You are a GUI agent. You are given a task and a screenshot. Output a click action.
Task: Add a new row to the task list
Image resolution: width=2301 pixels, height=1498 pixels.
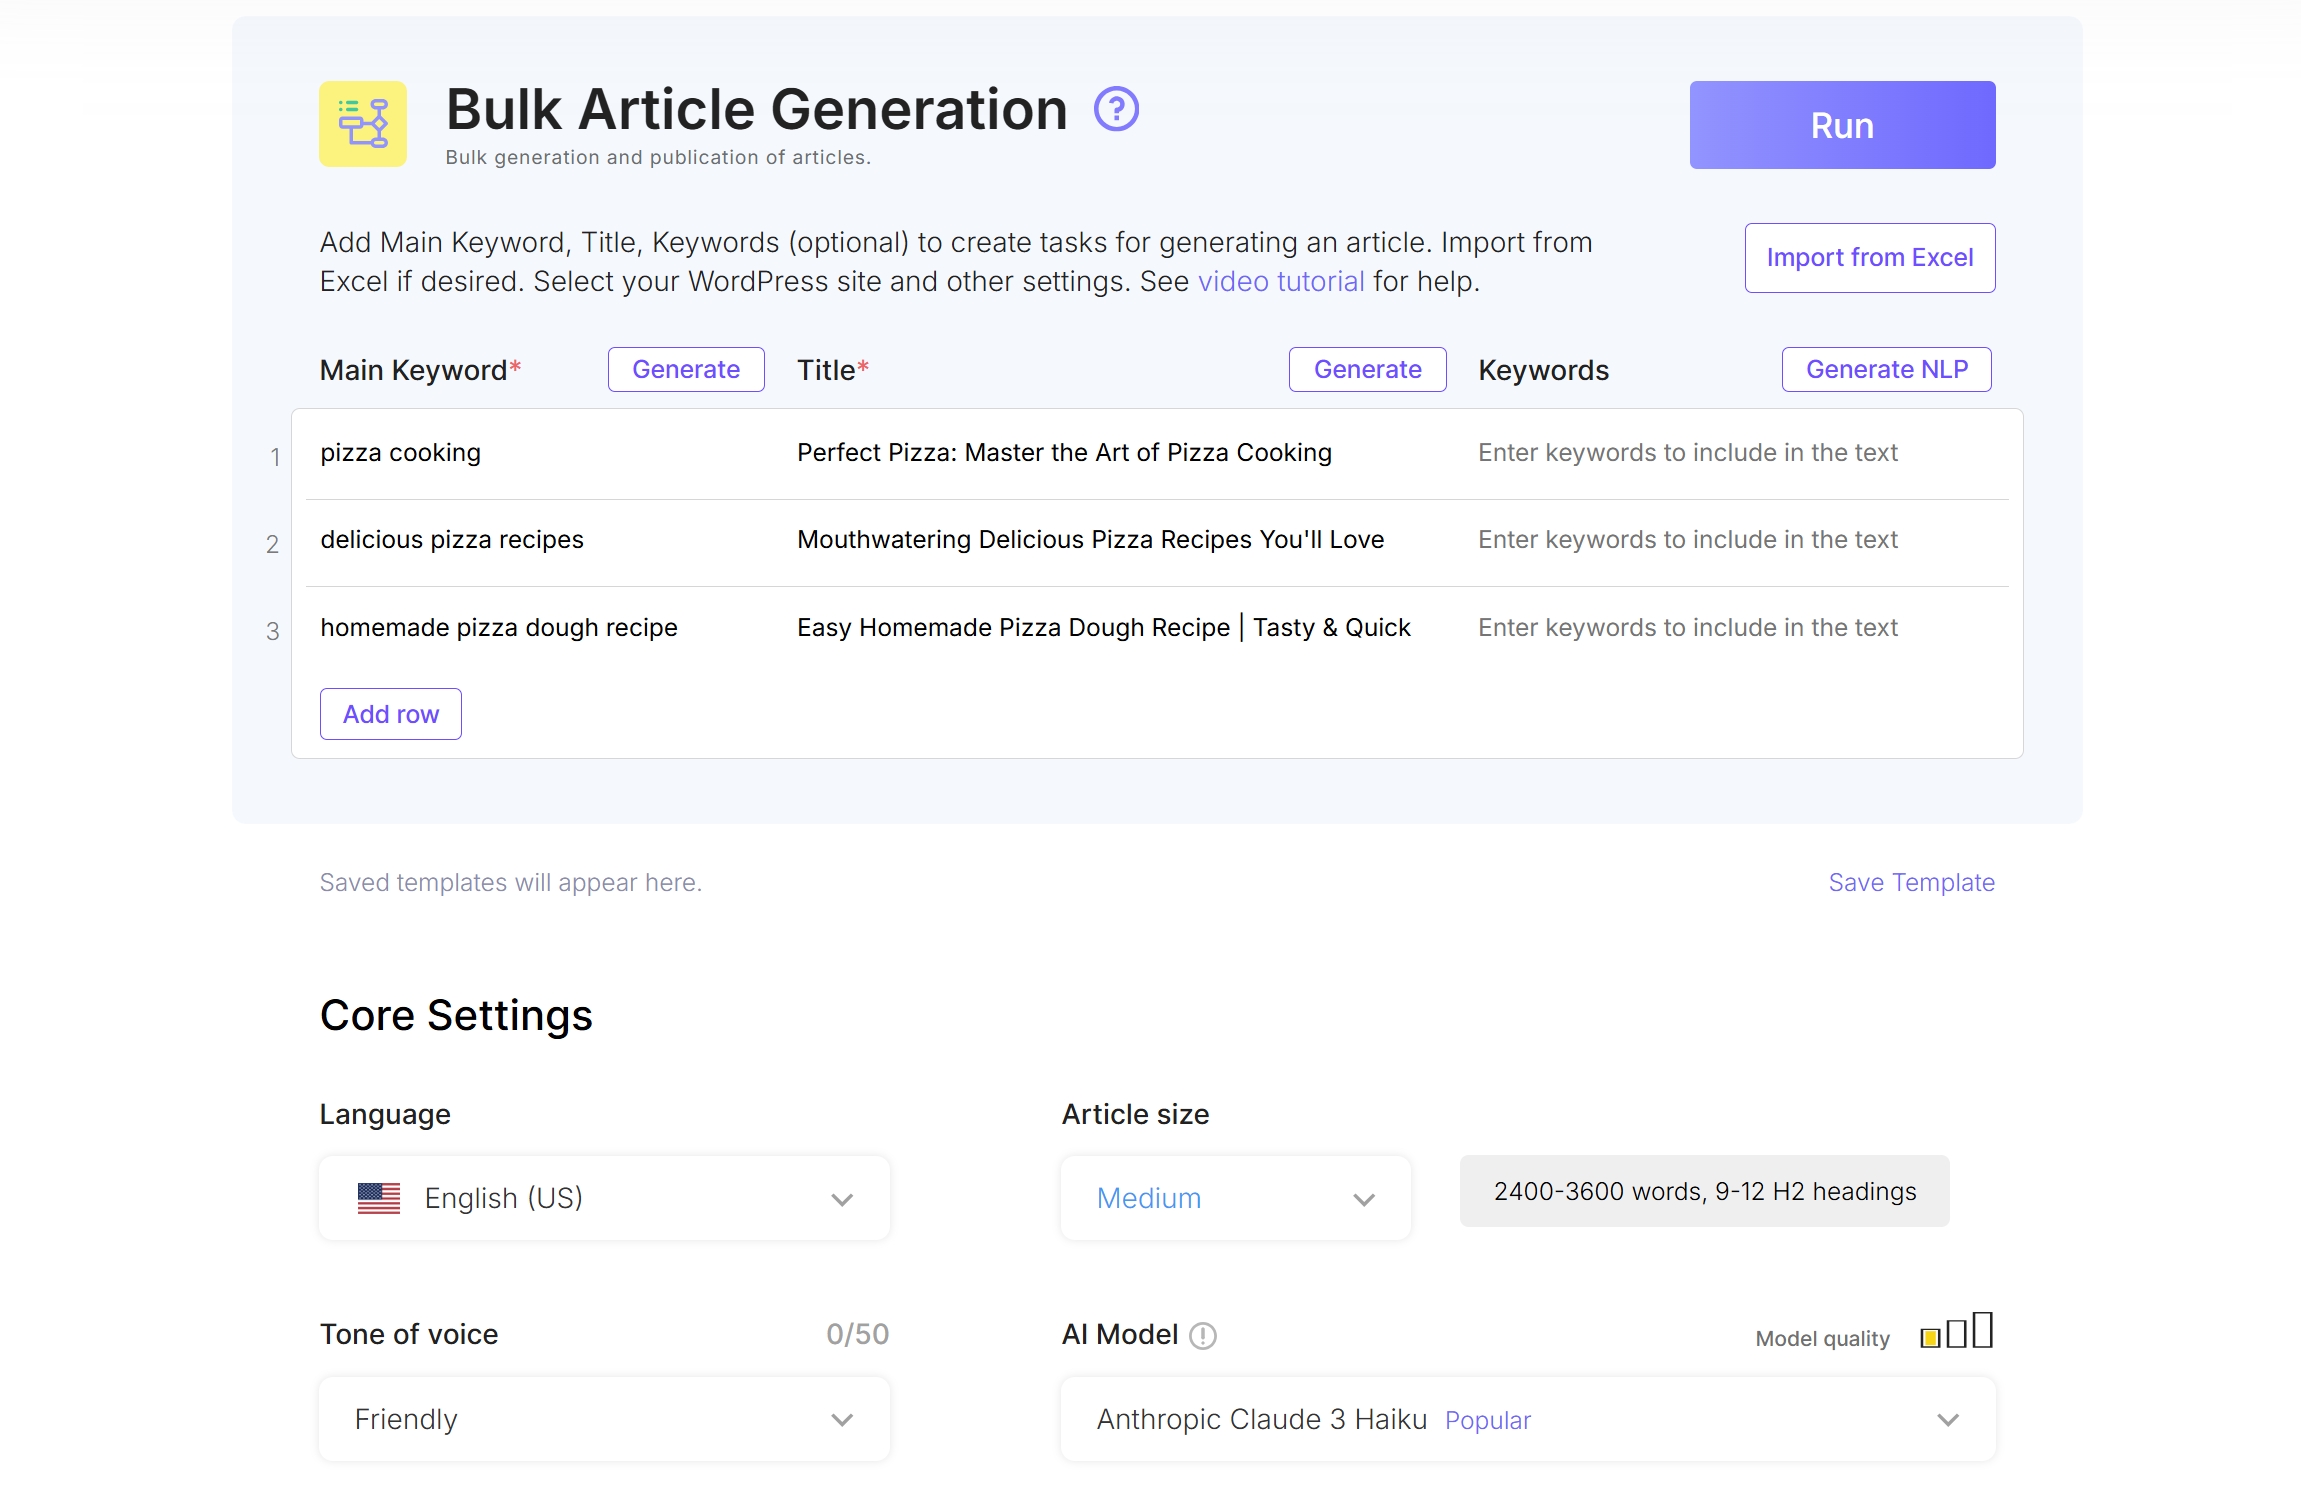click(390, 713)
